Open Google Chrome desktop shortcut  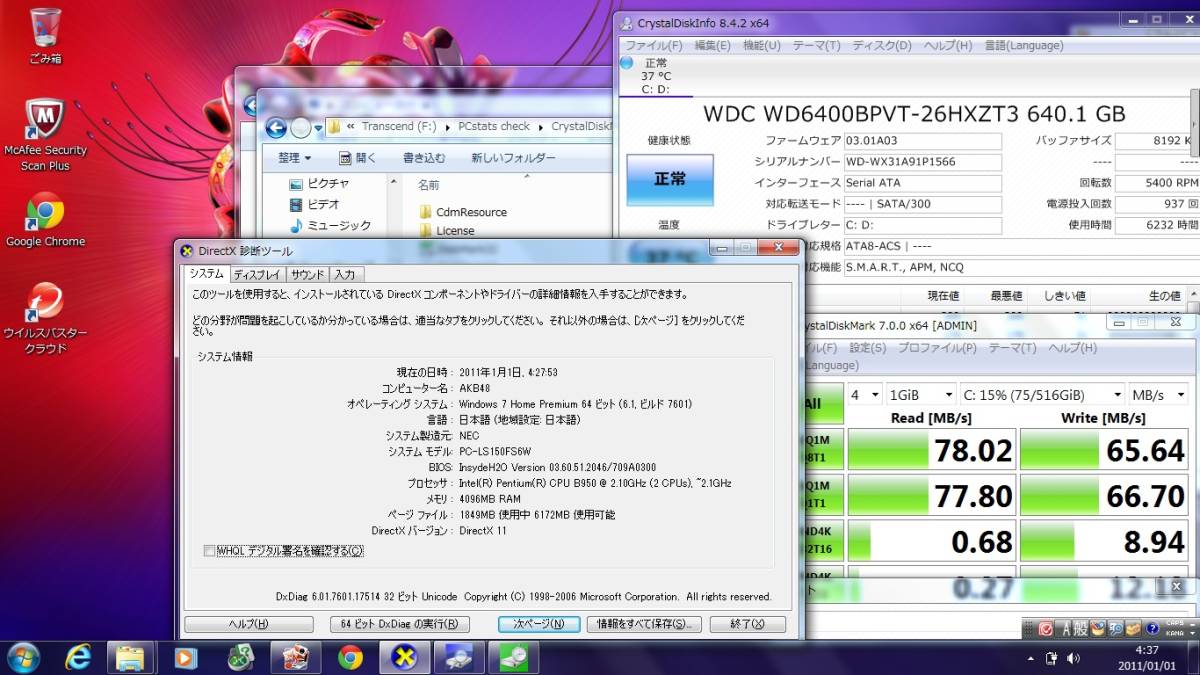[45, 218]
